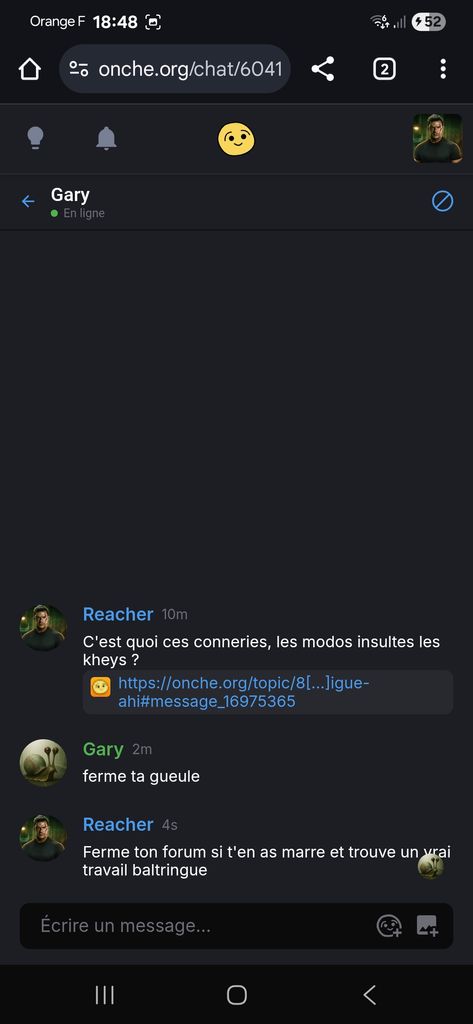Open notifications bell icon
The width and height of the screenshot is (473, 1024).
coord(106,138)
